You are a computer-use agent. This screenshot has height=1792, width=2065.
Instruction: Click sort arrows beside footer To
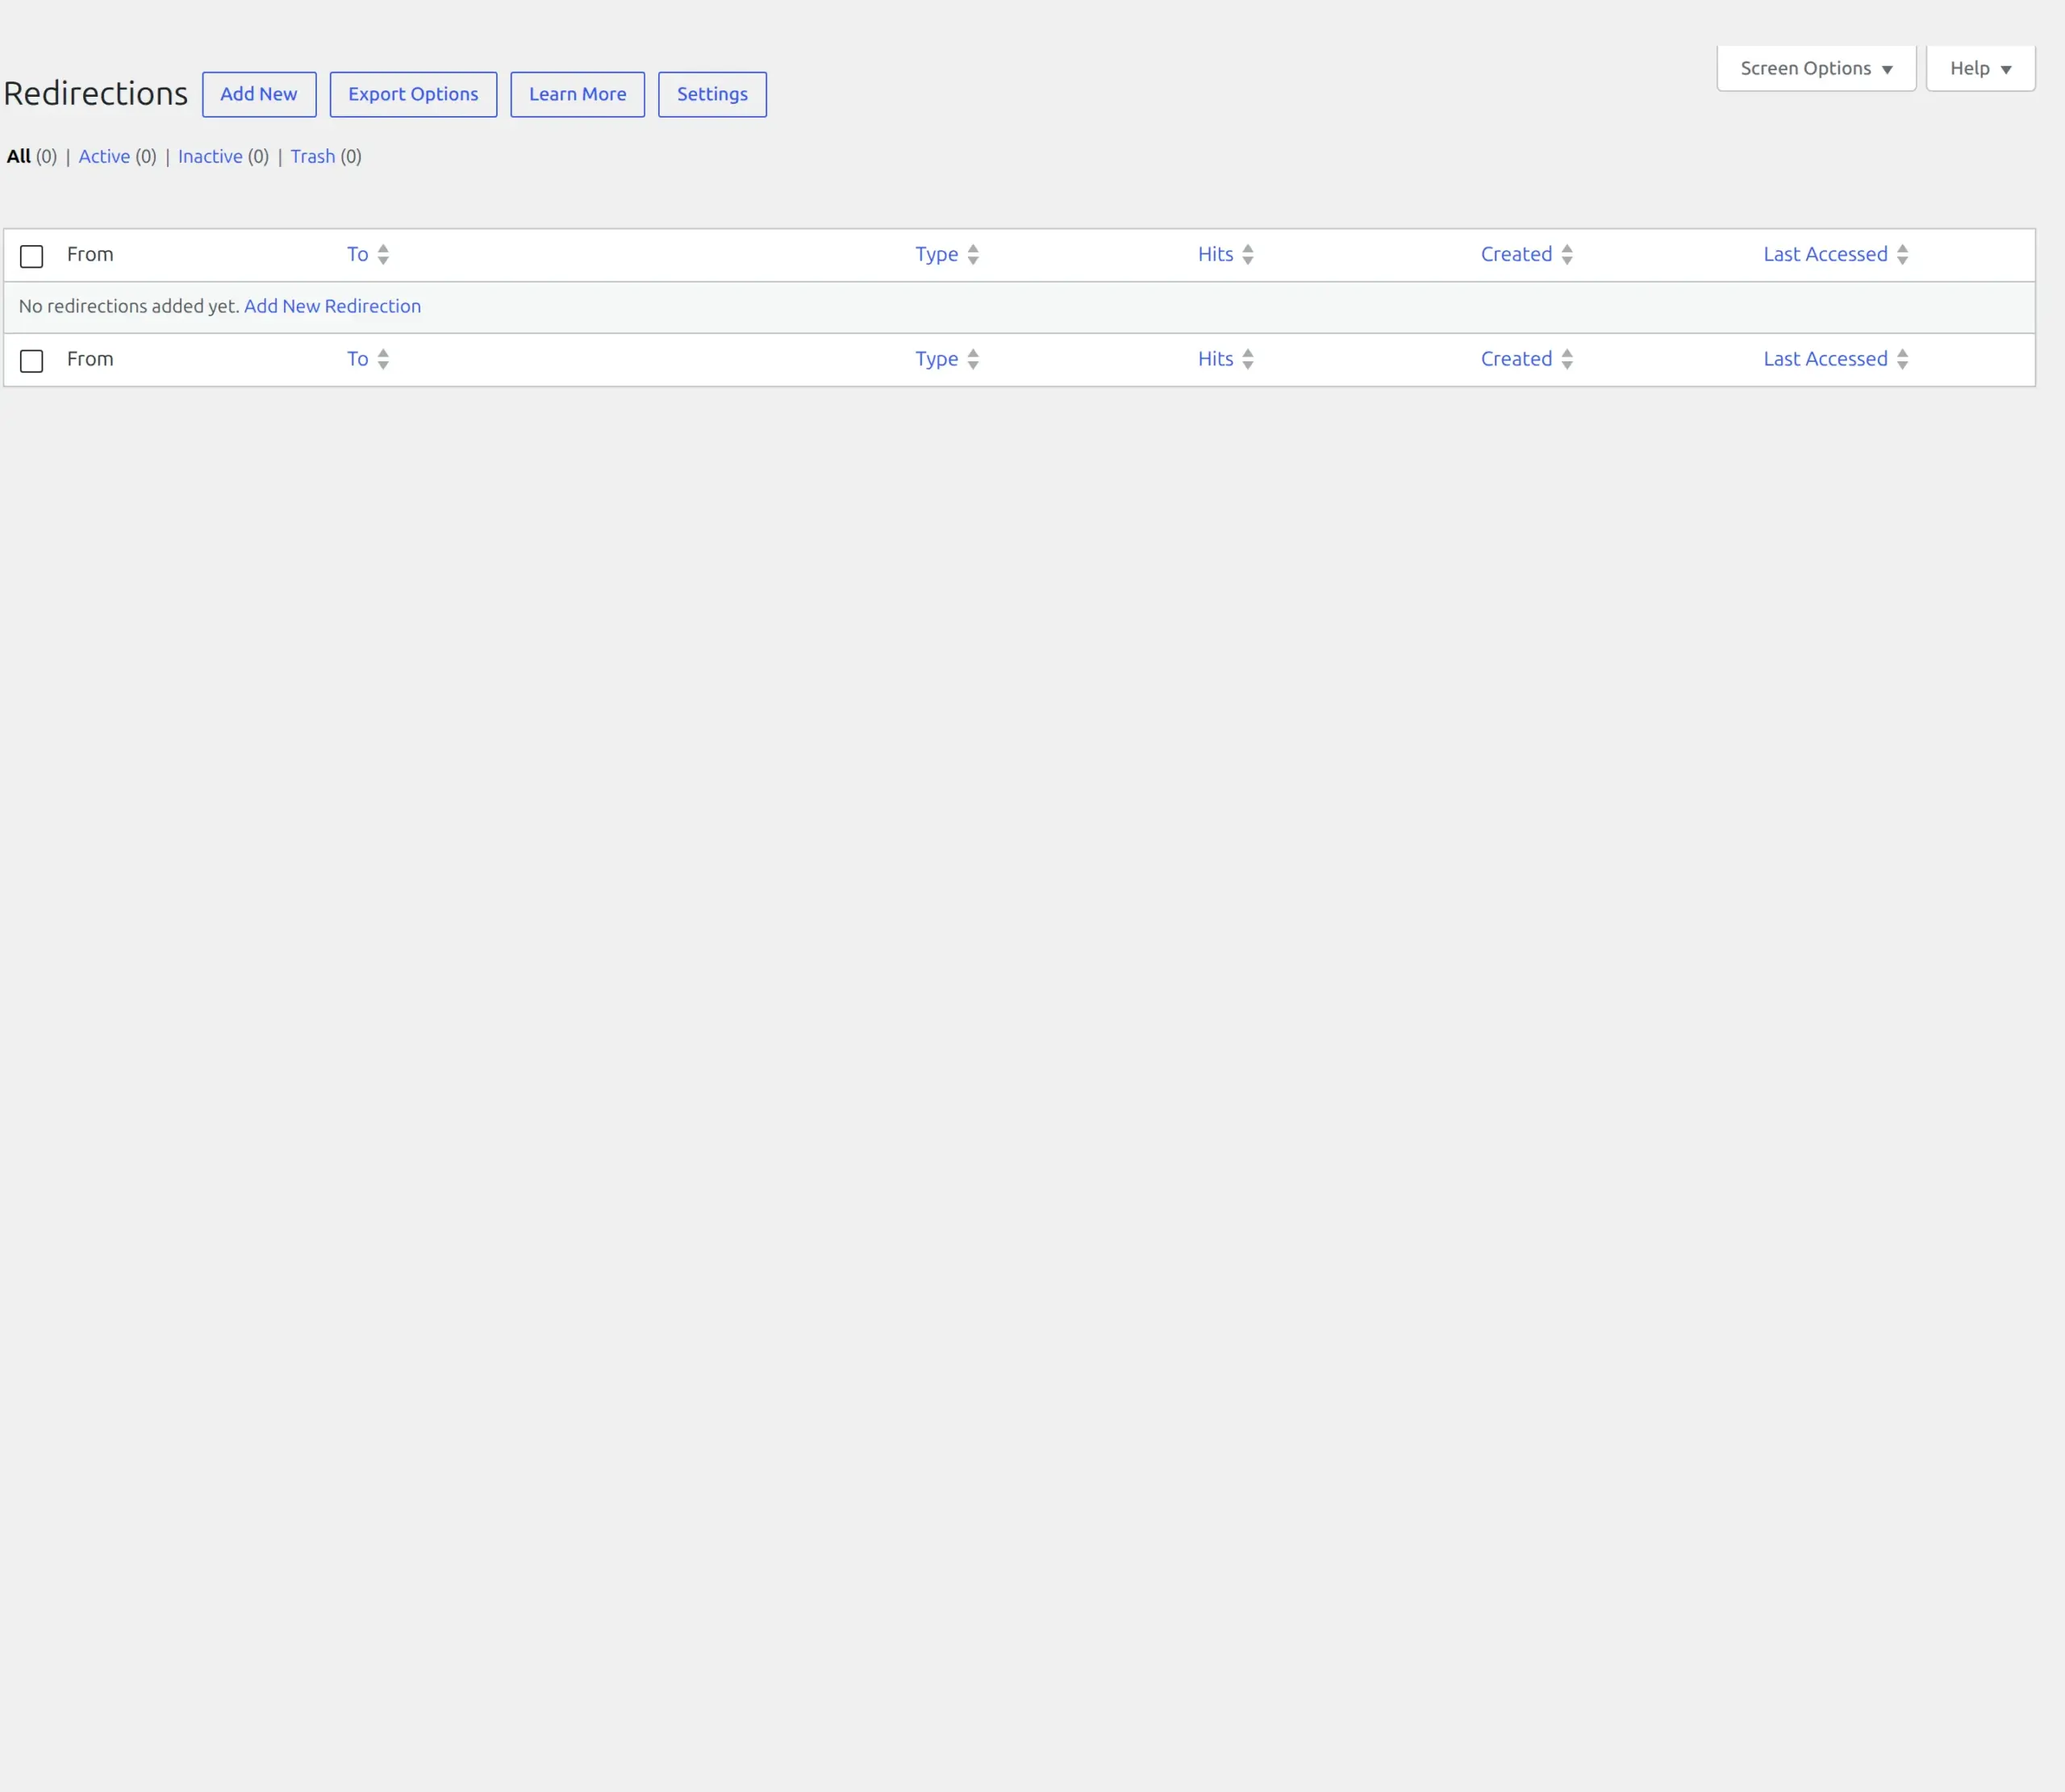[383, 360]
